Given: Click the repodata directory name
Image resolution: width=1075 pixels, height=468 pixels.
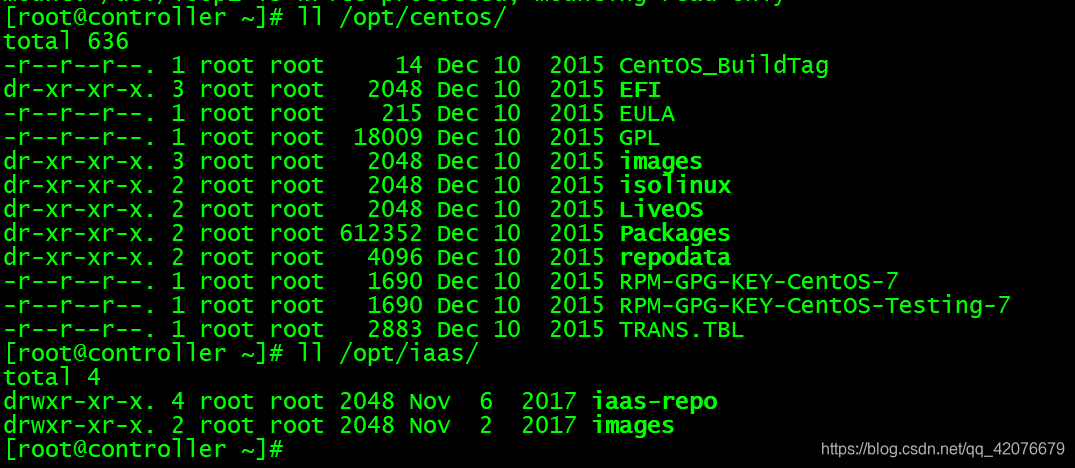Looking at the screenshot, I should coord(675,258).
